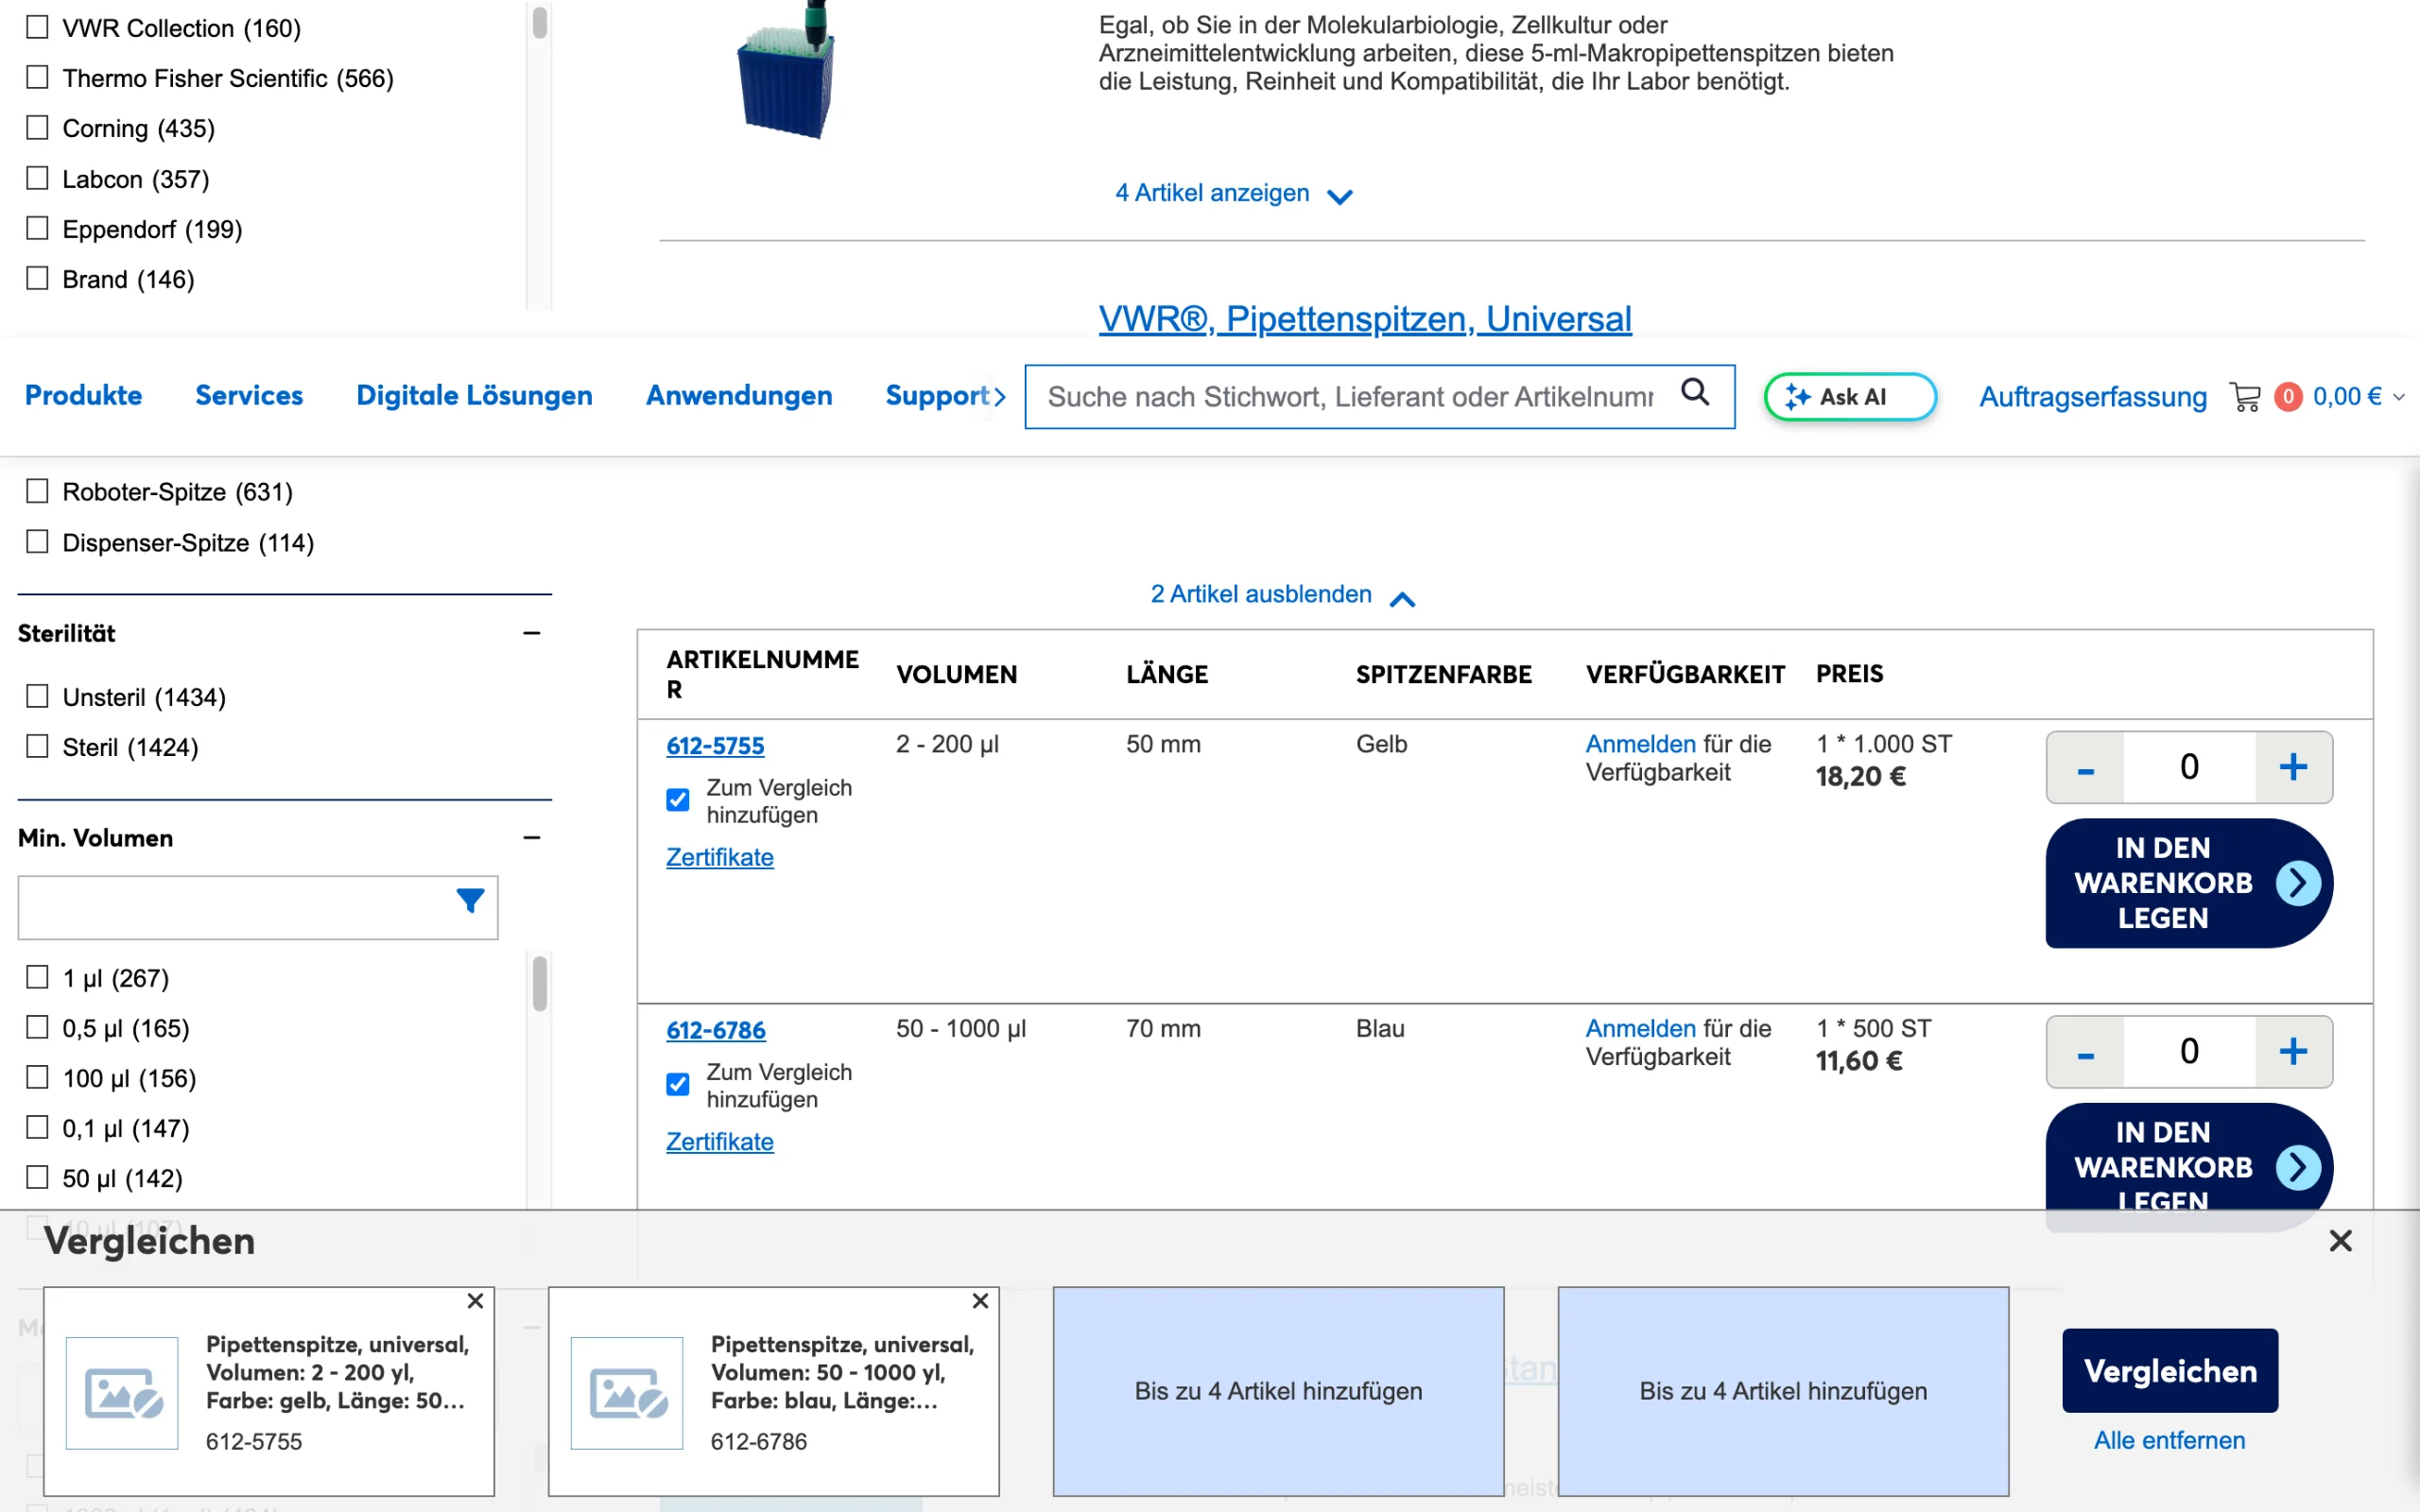Open the Produkte menu
The height and width of the screenshot is (1512, 2420).
[x=83, y=396]
